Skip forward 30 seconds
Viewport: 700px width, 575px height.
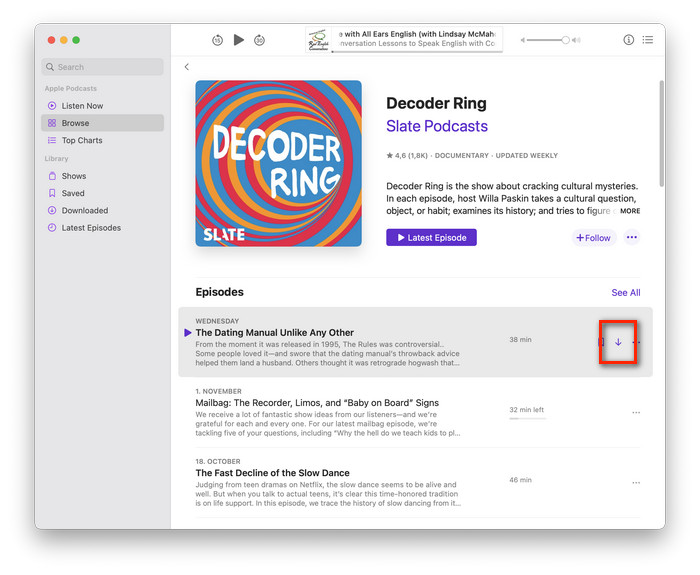pos(259,40)
